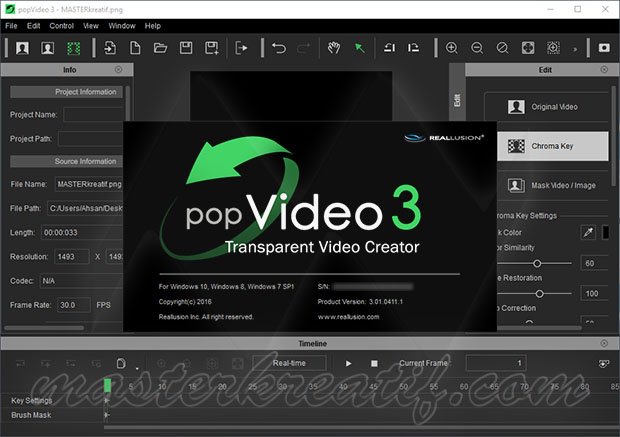The width and height of the screenshot is (620, 437).
Task: Click the timeline page document icon
Action: [x=121, y=363]
